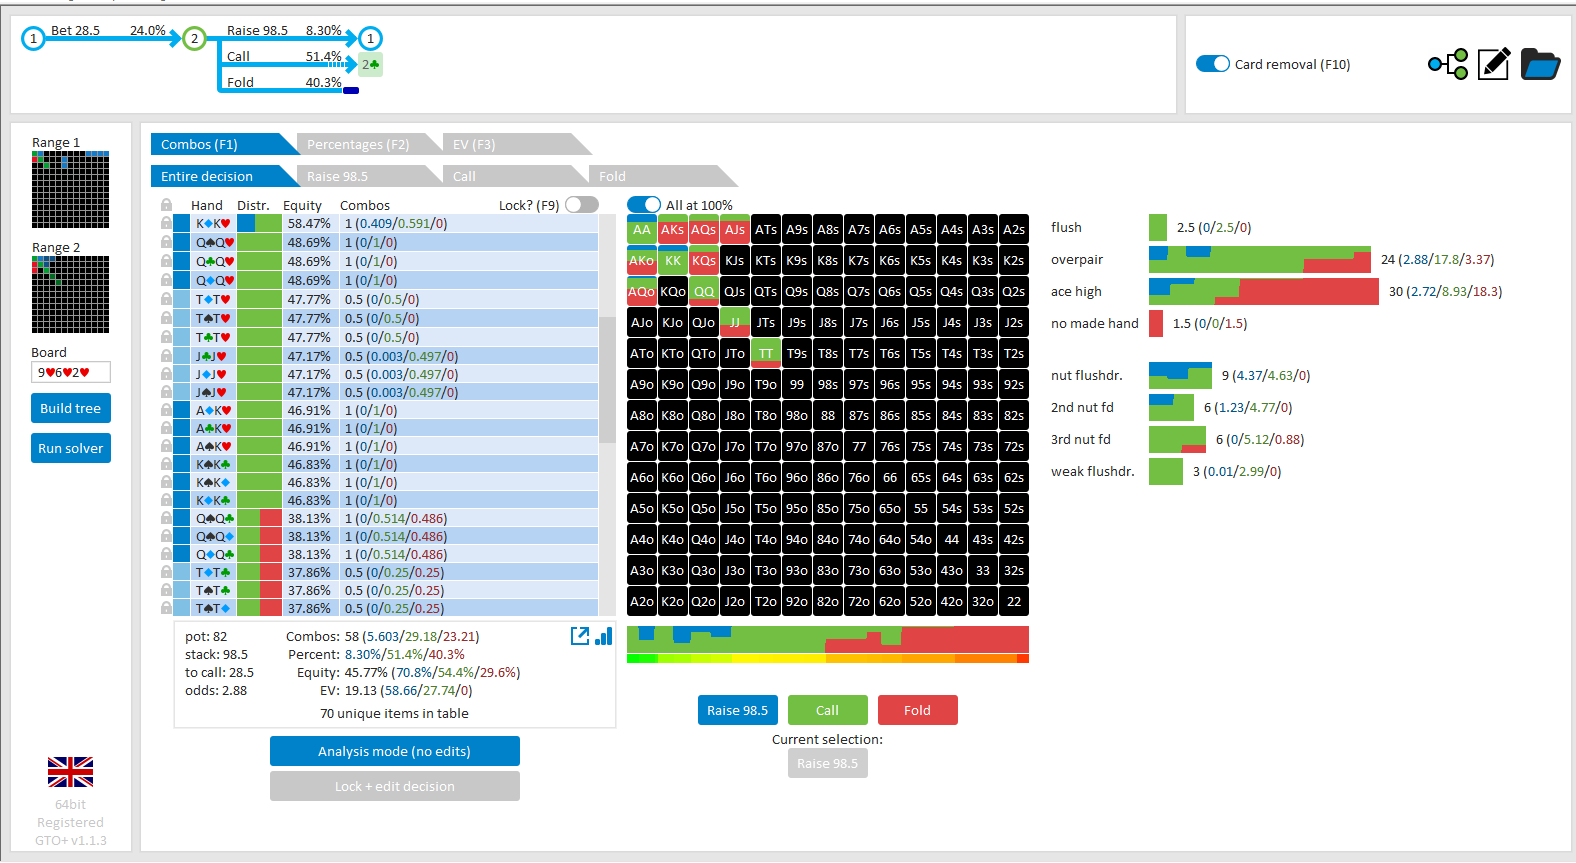Click the no made hand label
The height and width of the screenshot is (863, 1576).
point(1095,323)
